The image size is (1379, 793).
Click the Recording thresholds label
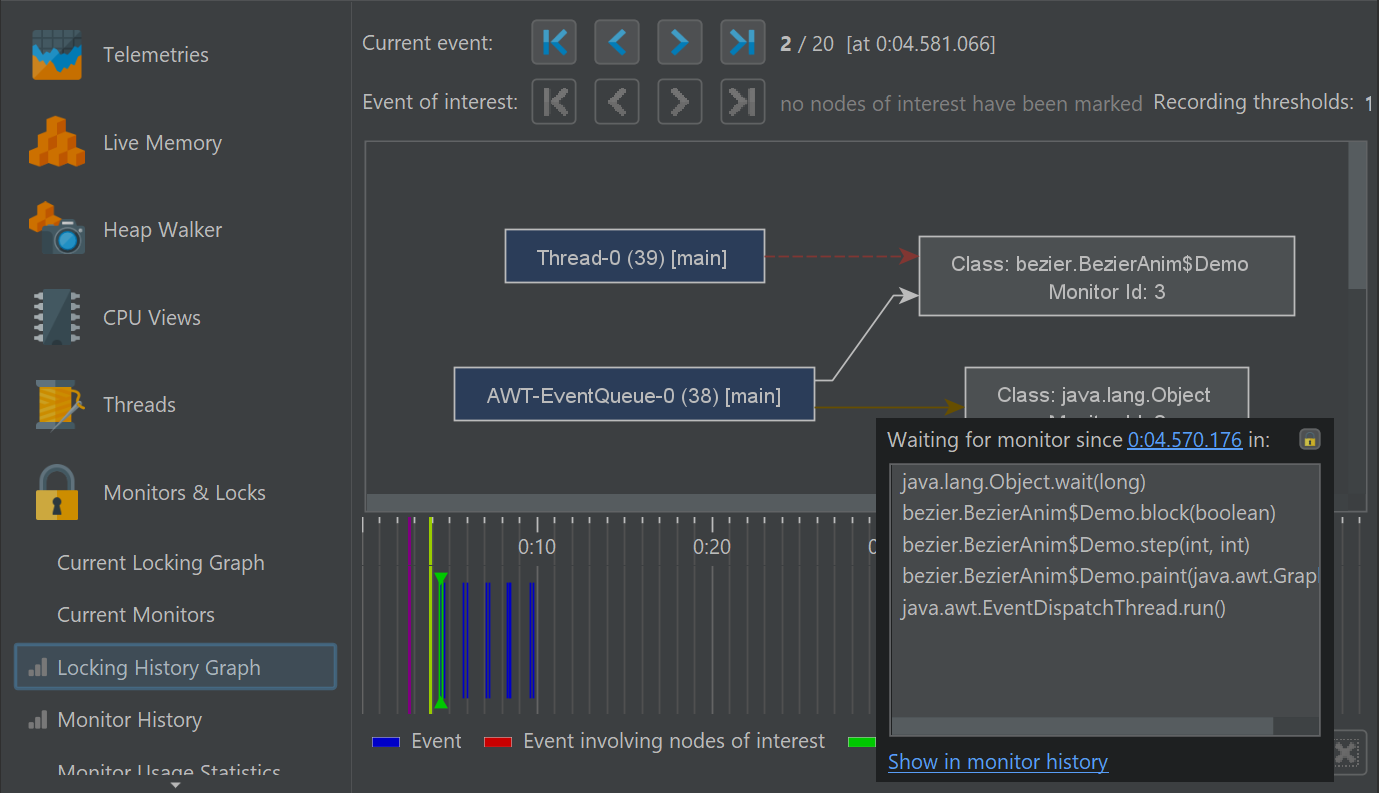(x=1254, y=102)
